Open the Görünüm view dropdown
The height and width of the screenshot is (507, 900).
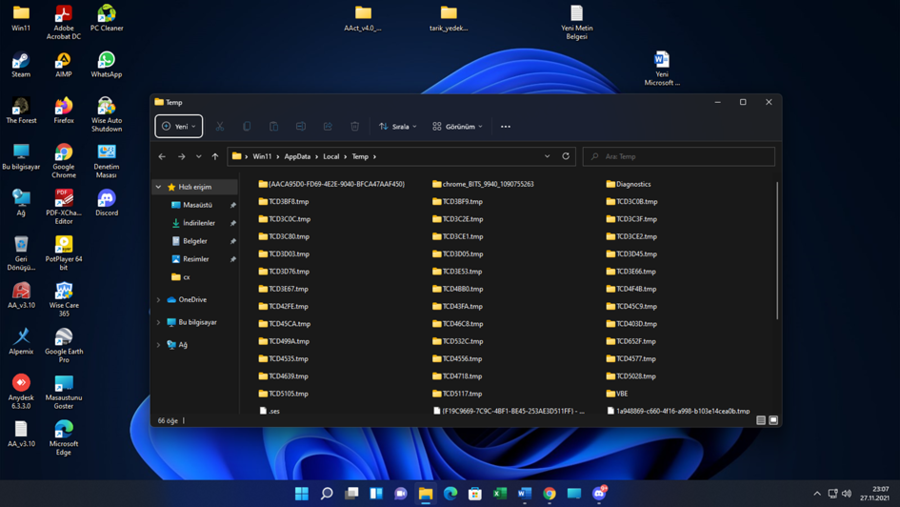point(457,127)
